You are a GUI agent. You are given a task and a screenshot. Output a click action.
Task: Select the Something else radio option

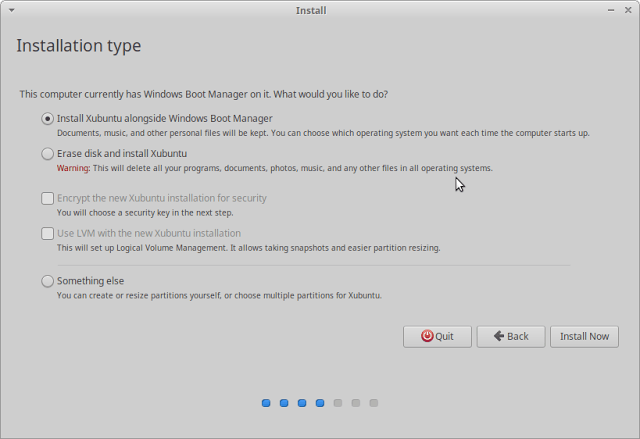(47, 281)
